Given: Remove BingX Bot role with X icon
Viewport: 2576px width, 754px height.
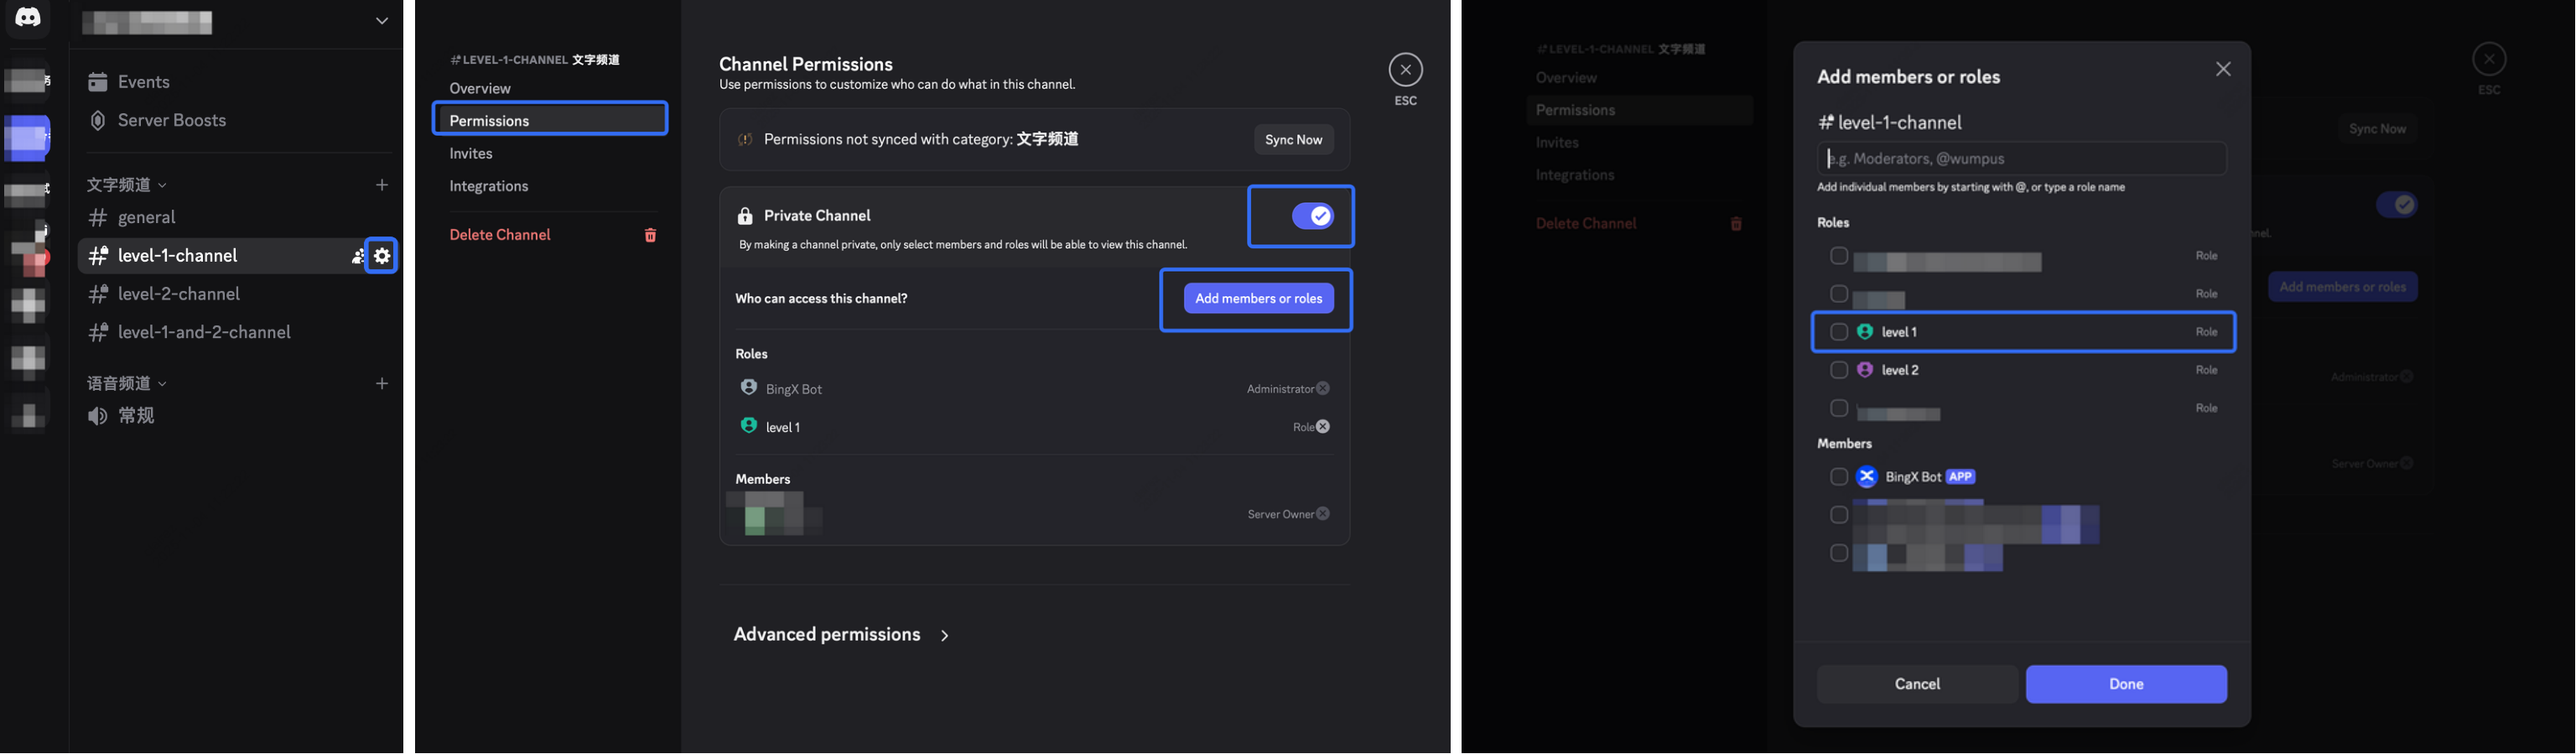Looking at the screenshot, I should [1323, 389].
